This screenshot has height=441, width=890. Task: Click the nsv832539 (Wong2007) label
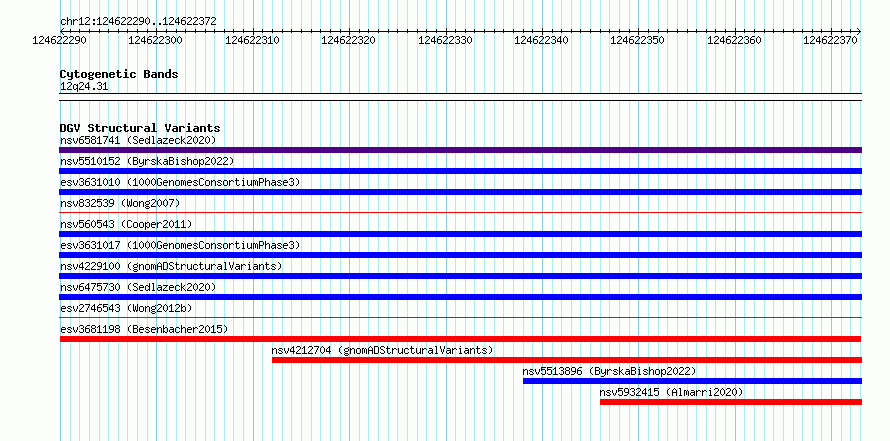[x=120, y=203]
